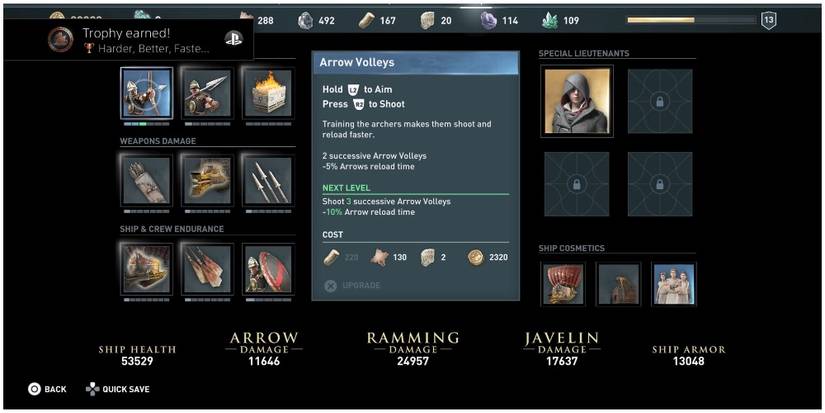Screen dimensions: 825x413
Task: Choose the rowers oars endurance upgrade
Action: [x=207, y=268]
